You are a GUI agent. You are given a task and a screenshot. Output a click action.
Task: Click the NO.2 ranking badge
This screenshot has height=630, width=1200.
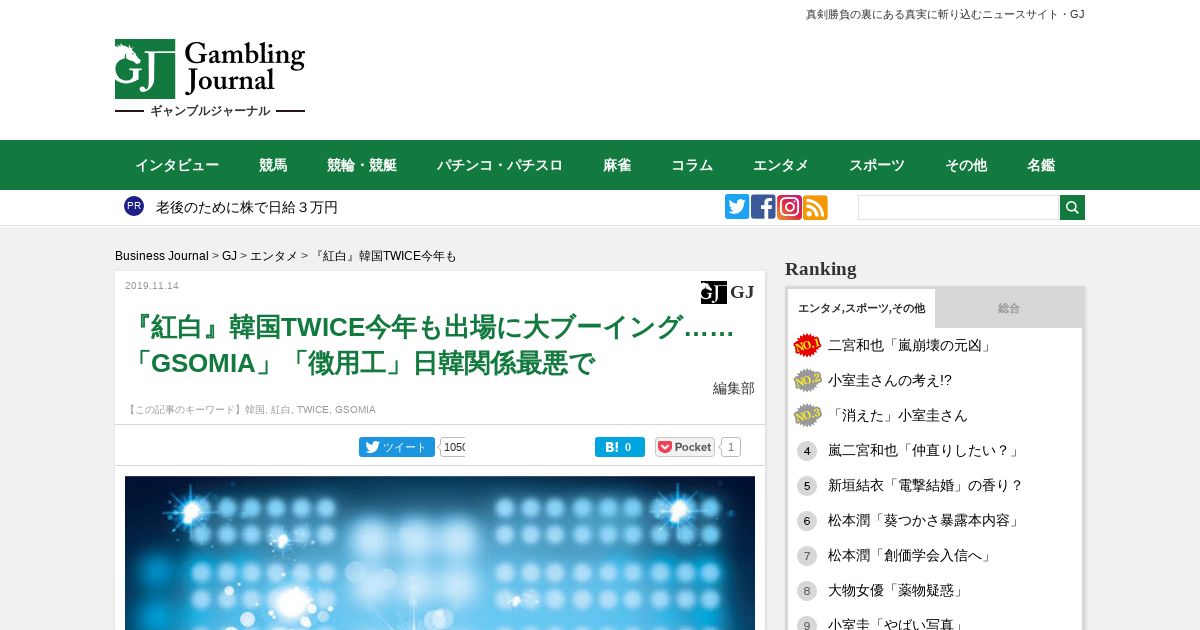807,380
